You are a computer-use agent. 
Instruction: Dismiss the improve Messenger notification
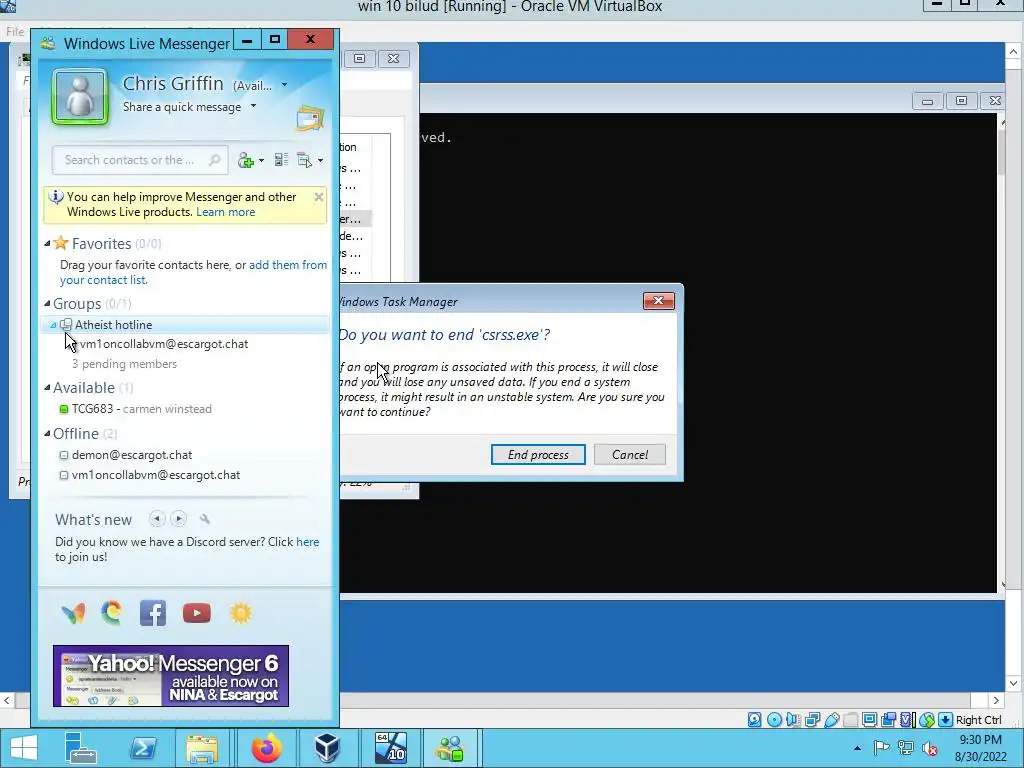click(x=319, y=197)
